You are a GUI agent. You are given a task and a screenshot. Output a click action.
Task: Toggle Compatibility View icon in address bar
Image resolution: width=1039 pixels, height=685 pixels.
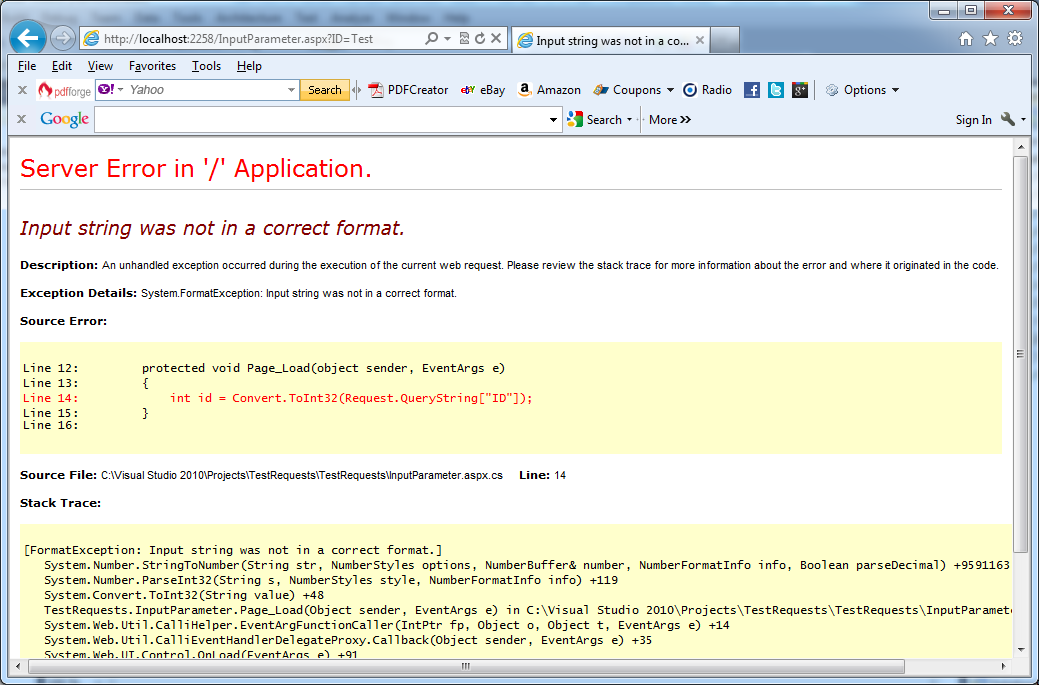pos(465,38)
